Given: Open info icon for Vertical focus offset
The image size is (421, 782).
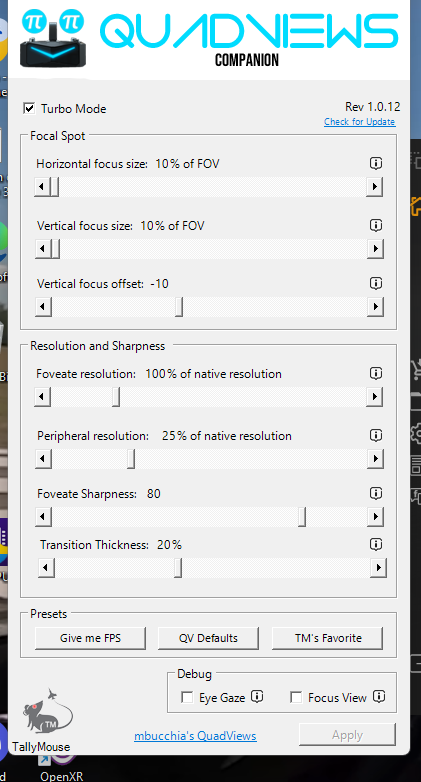Looking at the screenshot, I should [376, 283].
